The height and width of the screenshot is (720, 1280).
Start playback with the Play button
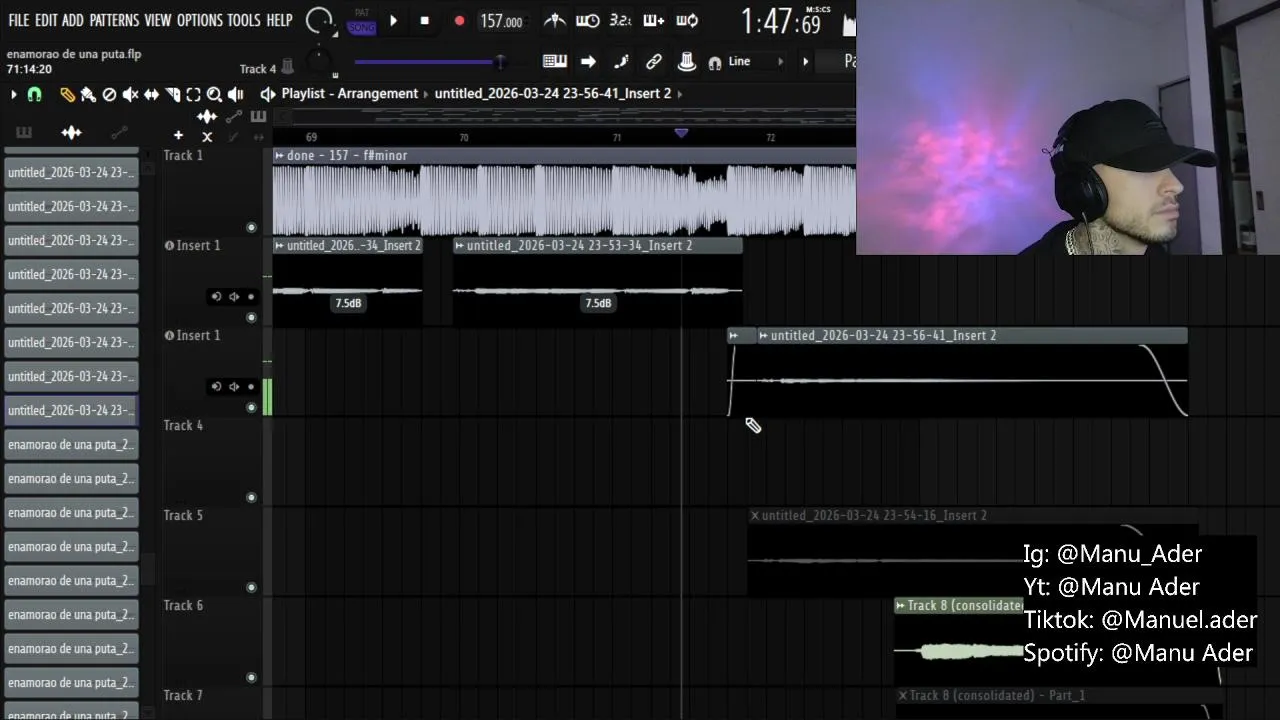click(393, 21)
